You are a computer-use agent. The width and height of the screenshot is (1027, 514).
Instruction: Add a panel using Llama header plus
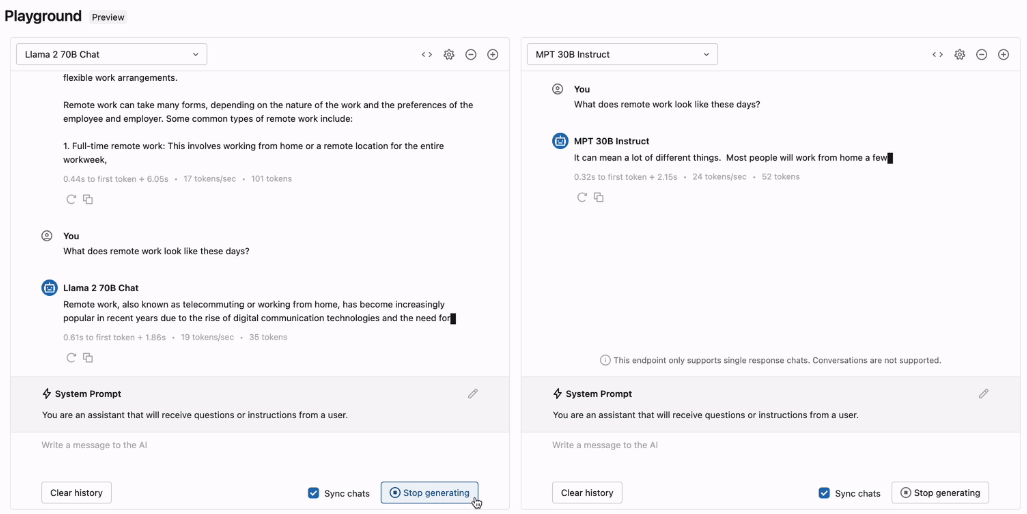pyautogui.click(x=493, y=54)
